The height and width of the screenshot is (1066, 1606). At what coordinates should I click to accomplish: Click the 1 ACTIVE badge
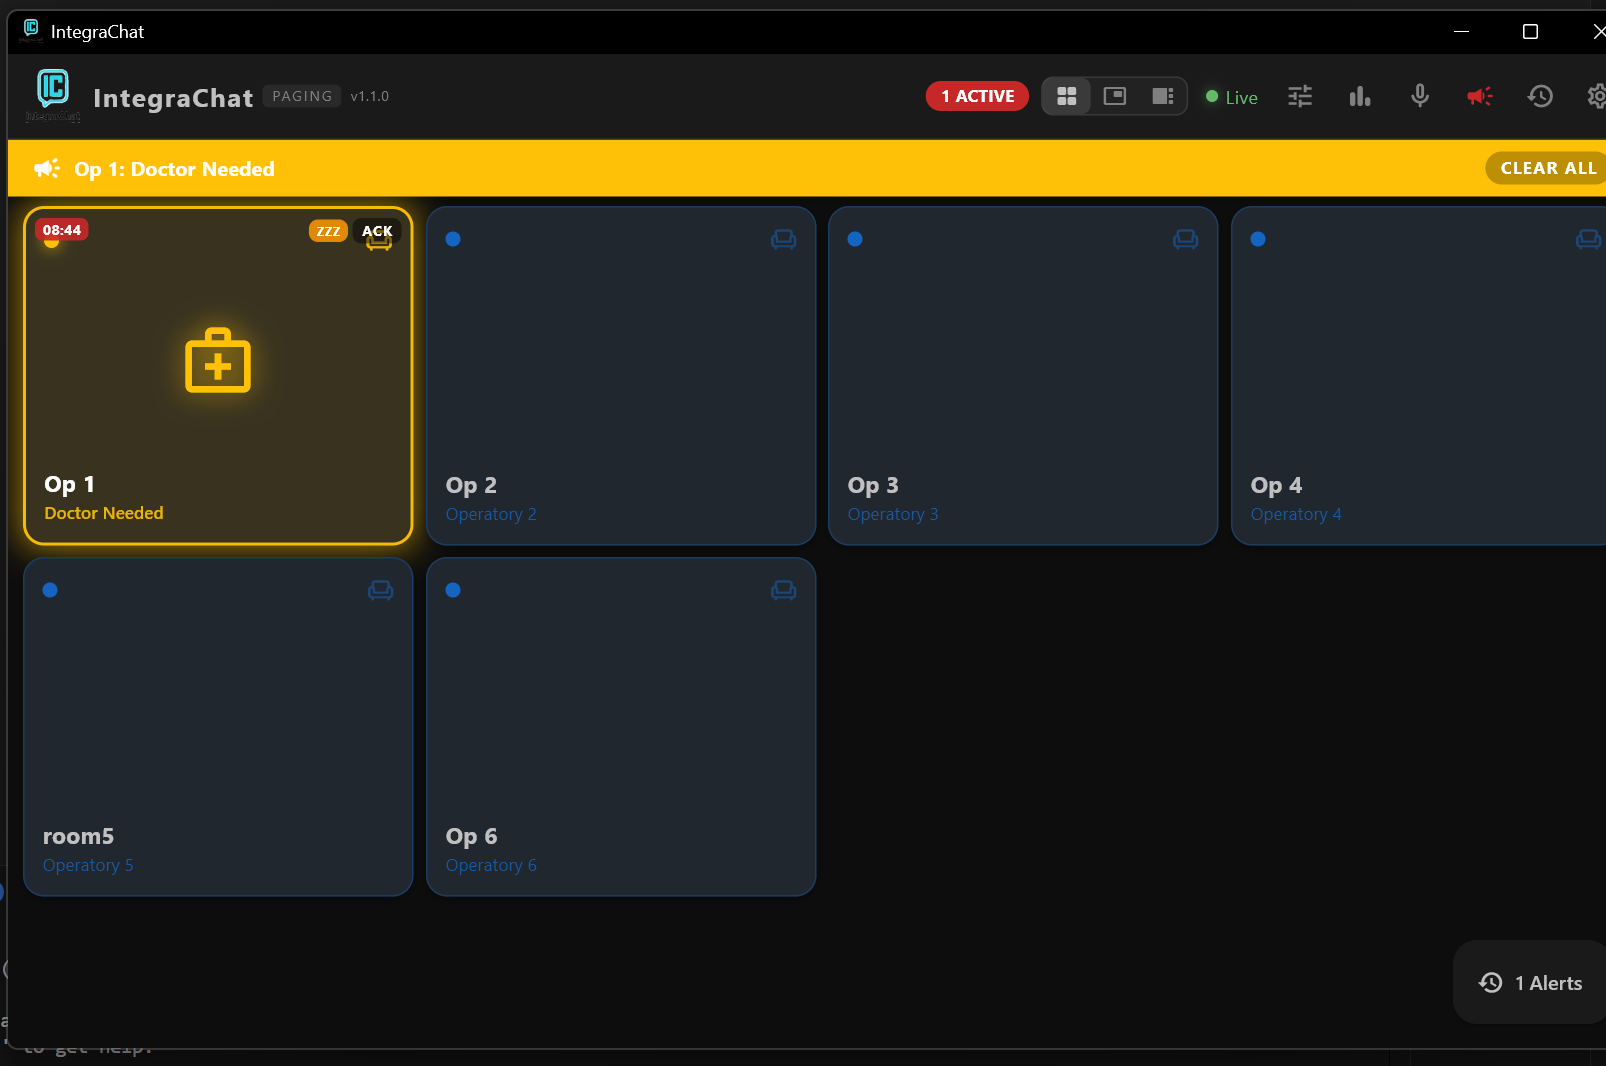[977, 96]
